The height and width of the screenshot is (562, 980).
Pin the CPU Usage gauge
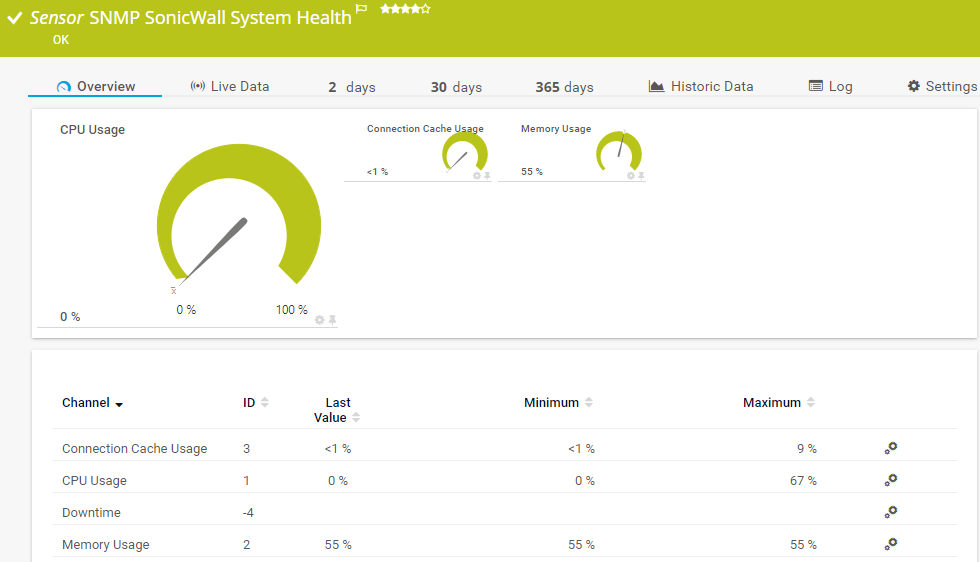(x=332, y=320)
